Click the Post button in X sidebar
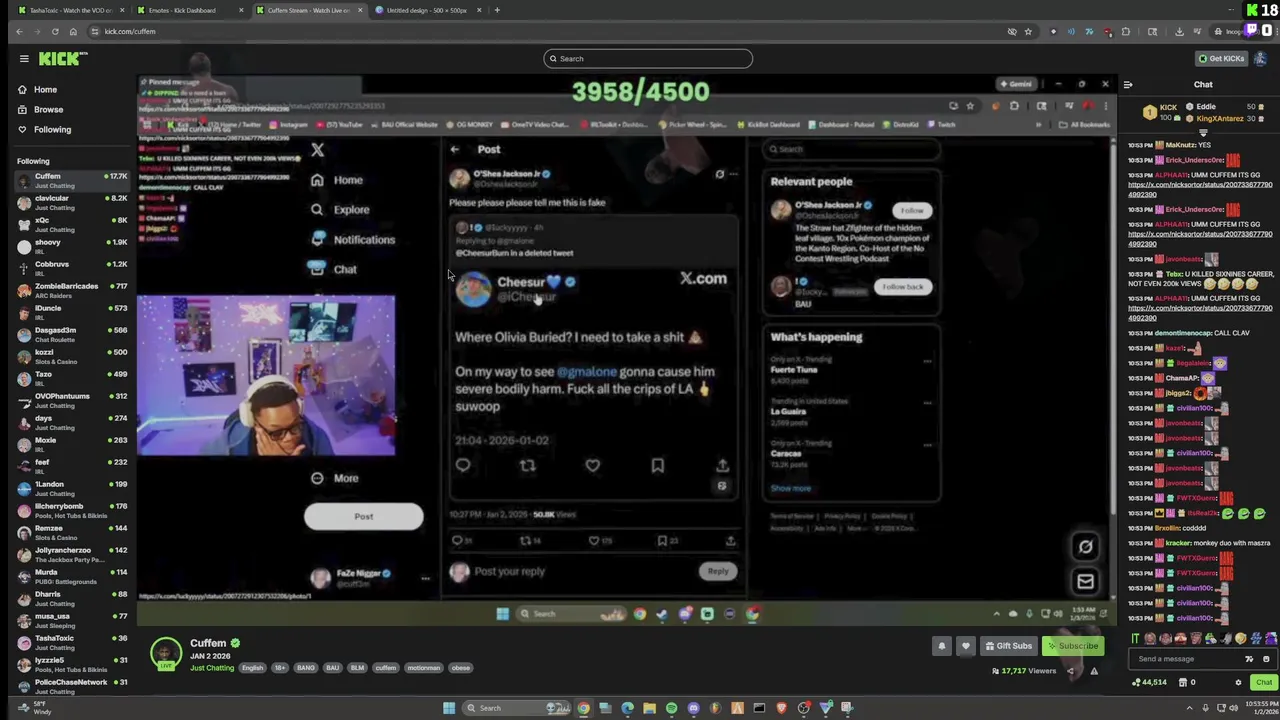 click(363, 516)
